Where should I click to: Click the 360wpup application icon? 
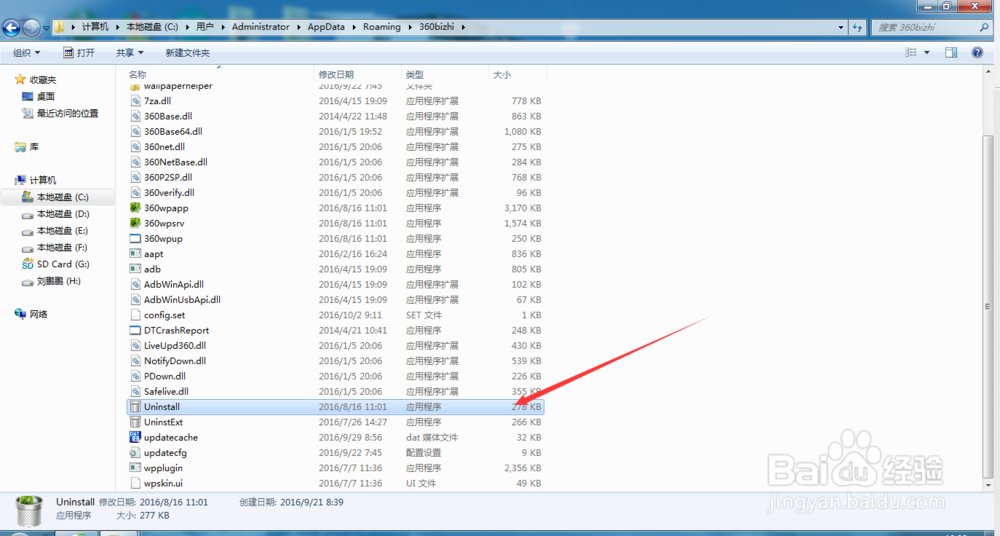click(x=135, y=238)
